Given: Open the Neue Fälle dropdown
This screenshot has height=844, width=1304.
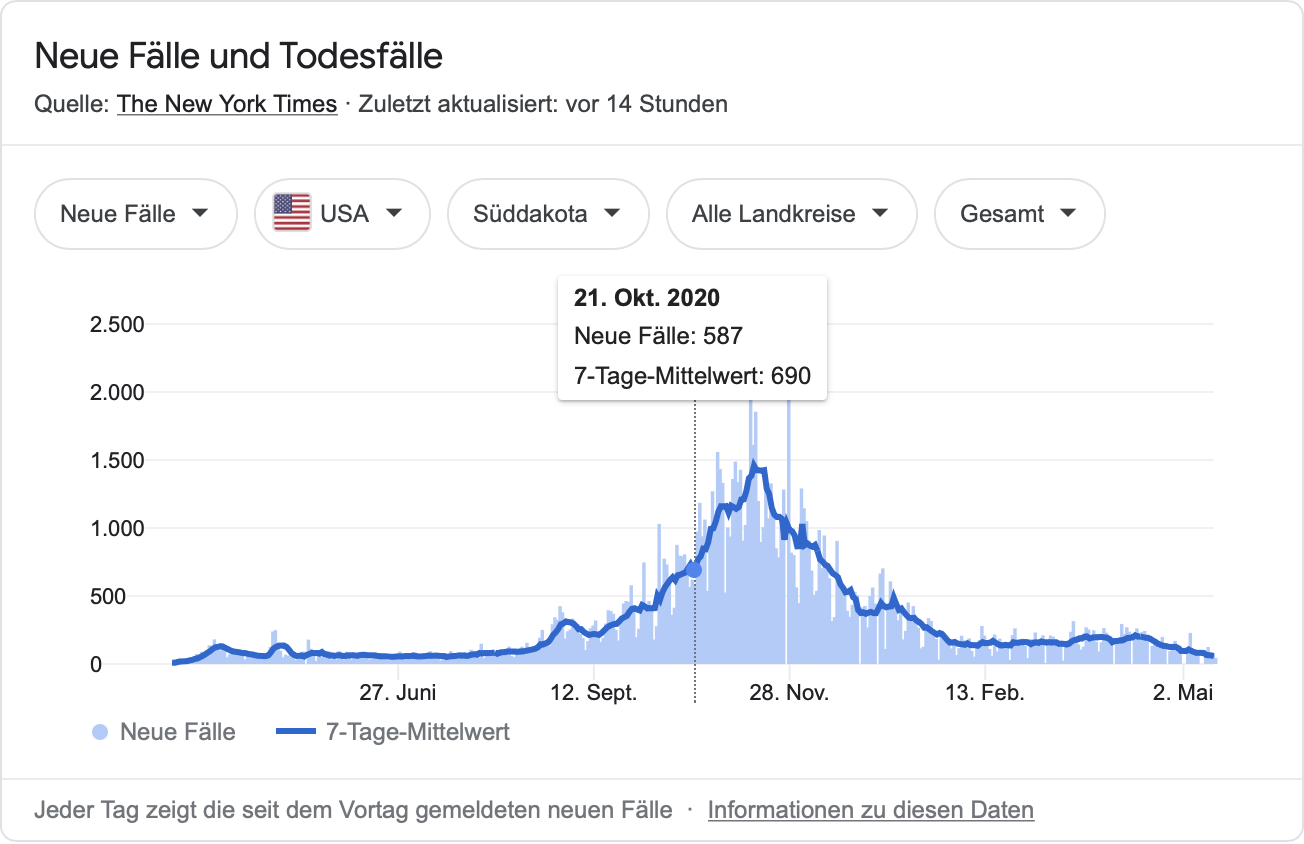Looking at the screenshot, I should click(135, 213).
